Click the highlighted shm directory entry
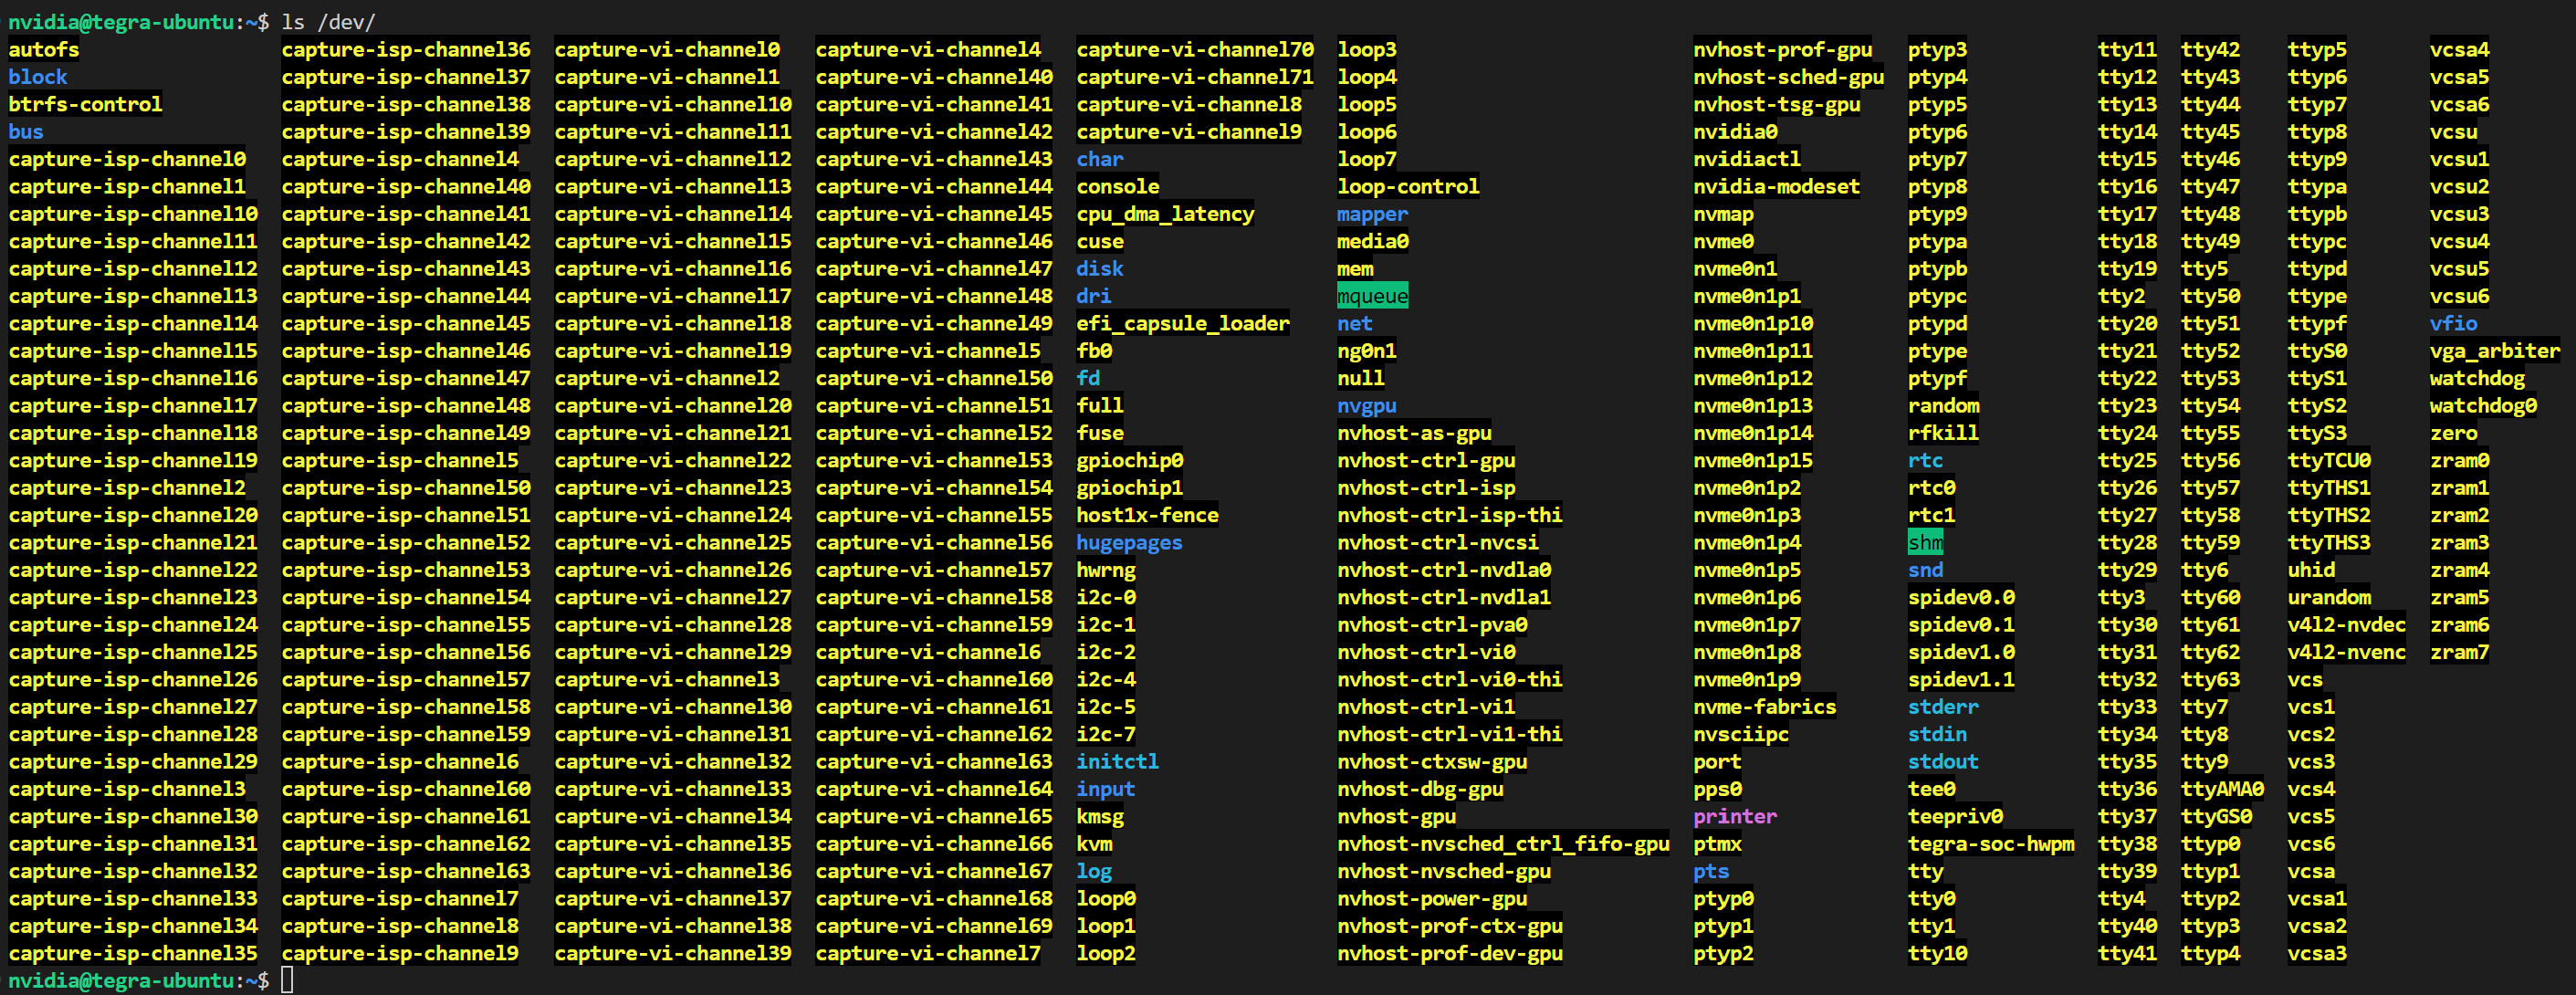 coord(1924,542)
